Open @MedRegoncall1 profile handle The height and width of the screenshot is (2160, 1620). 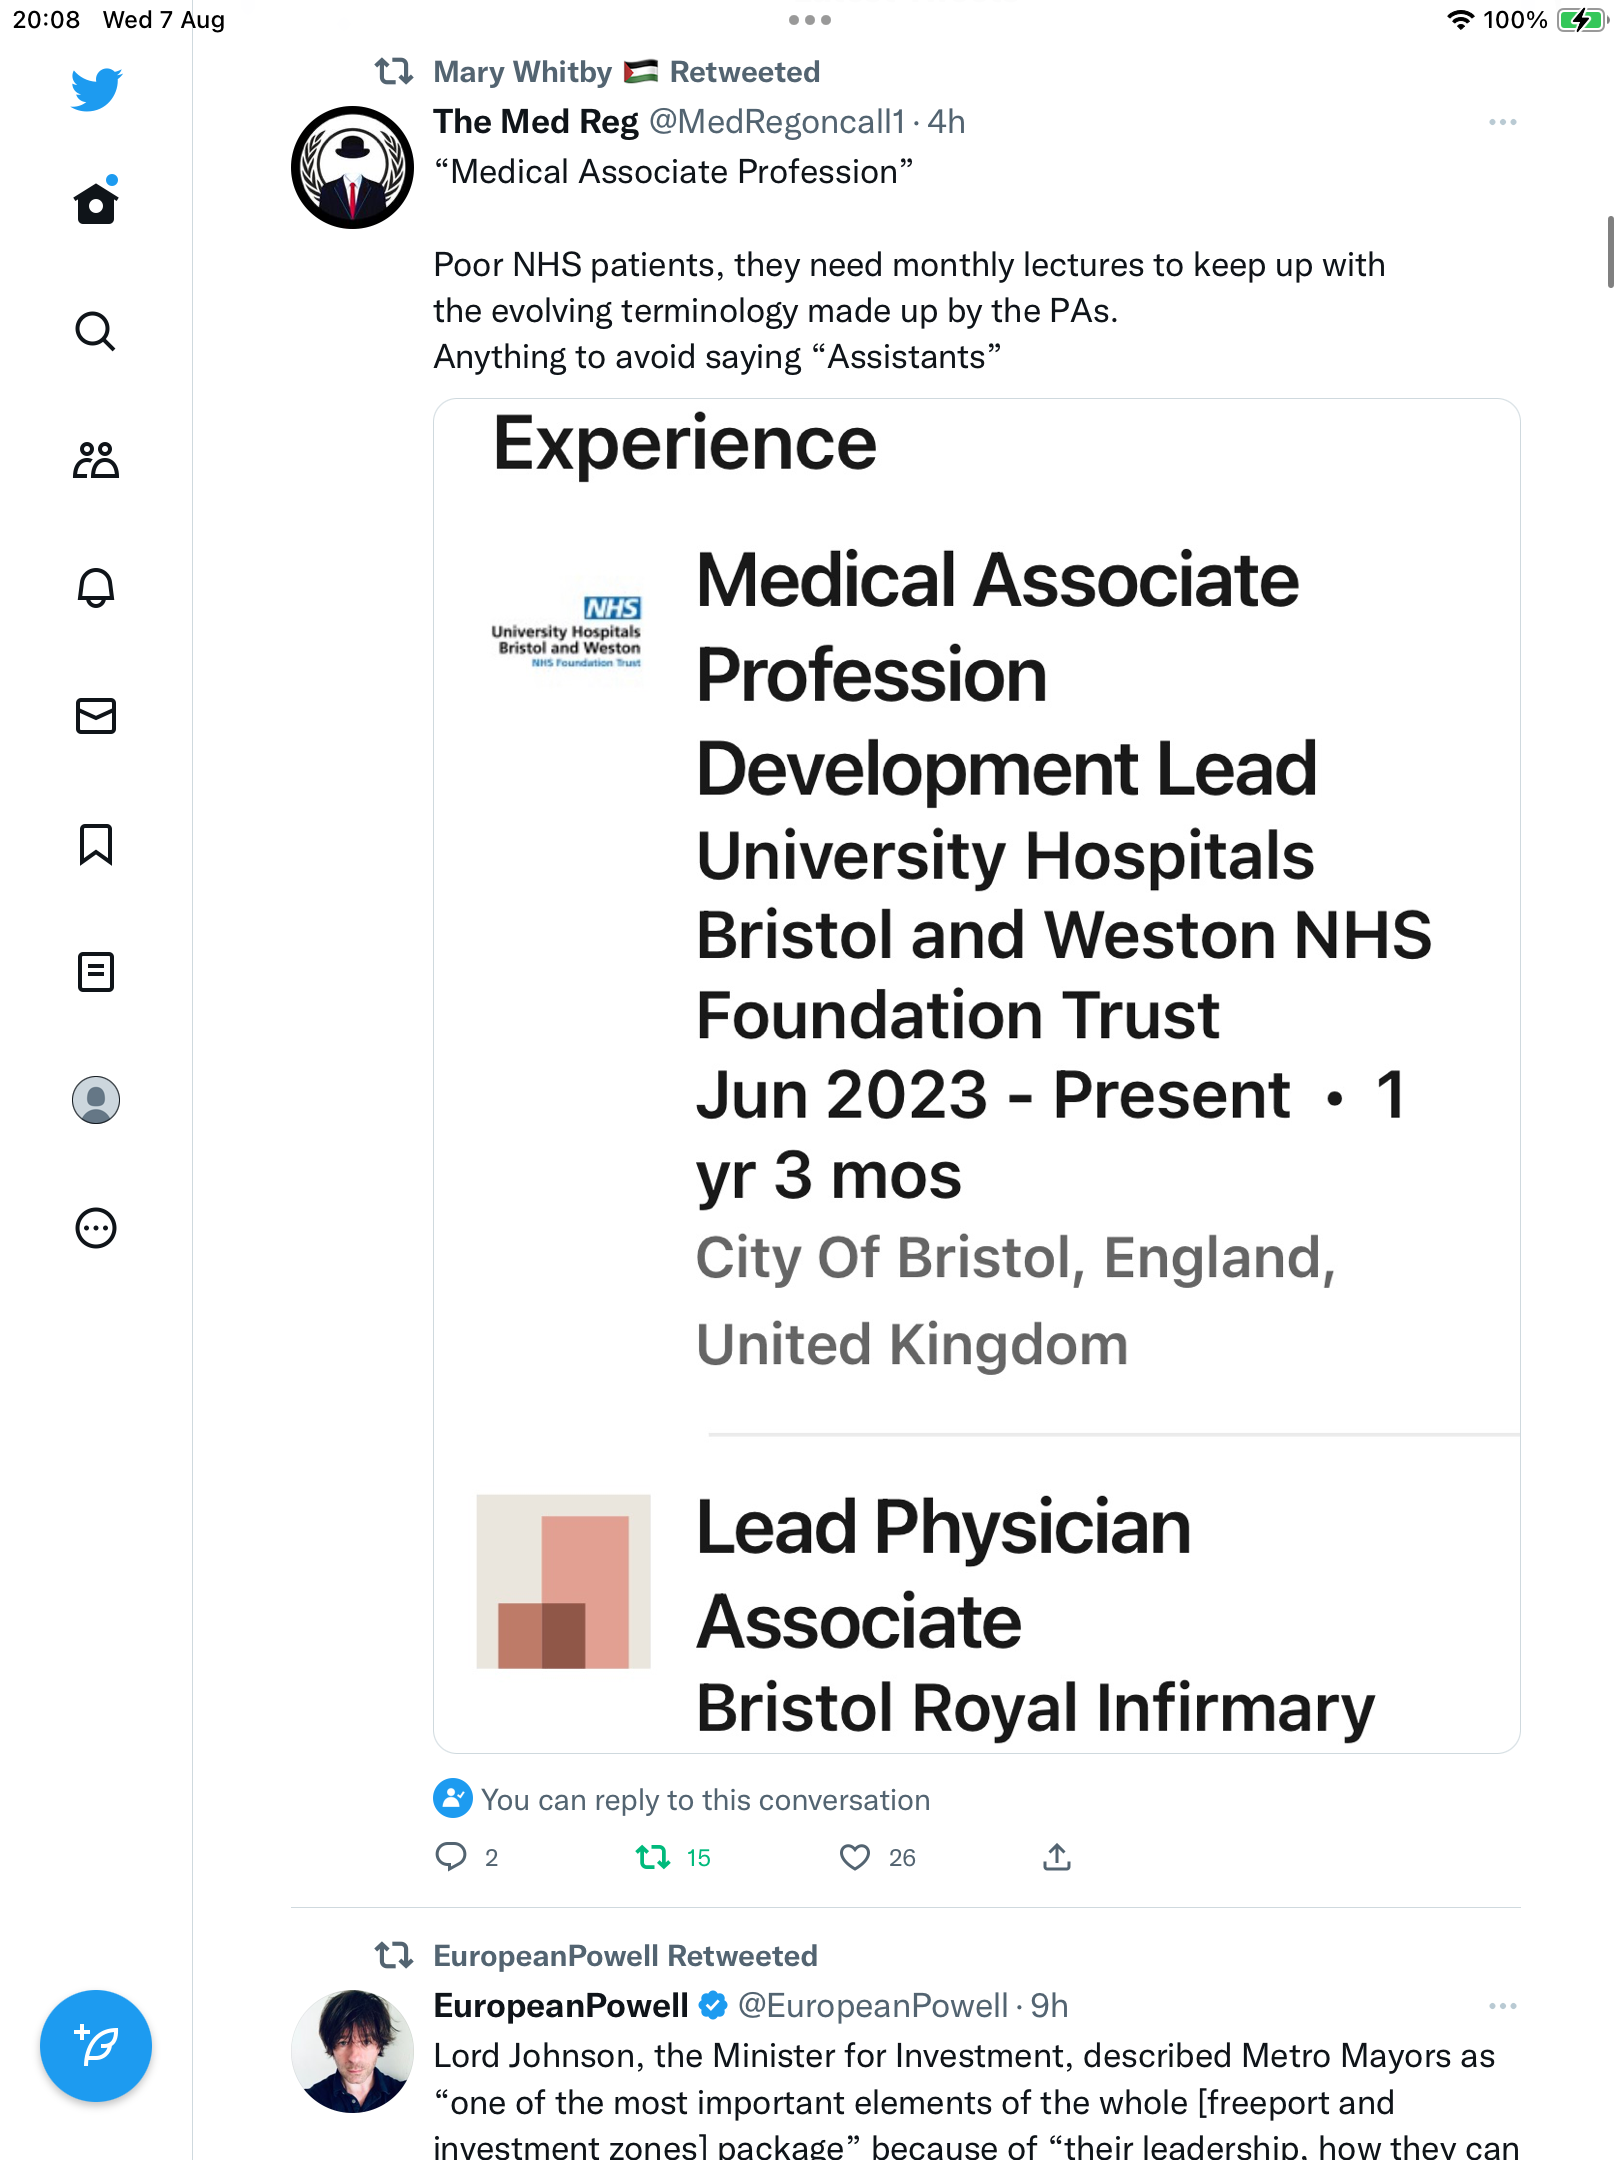[777, 122]
